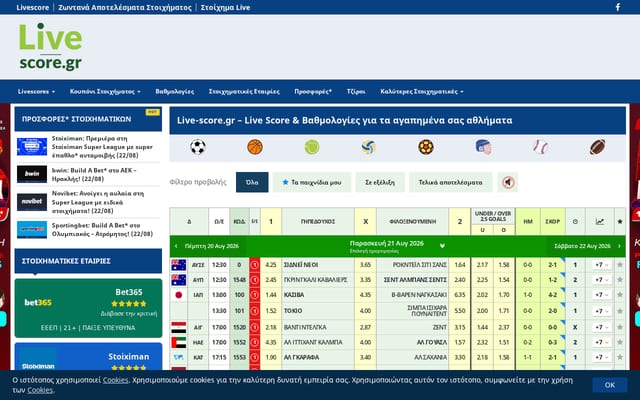Expand +7 odds in Αλ Γκαράφα row
Image resolution: width=640 pixels, height=400 pixels.
[602, 358]
